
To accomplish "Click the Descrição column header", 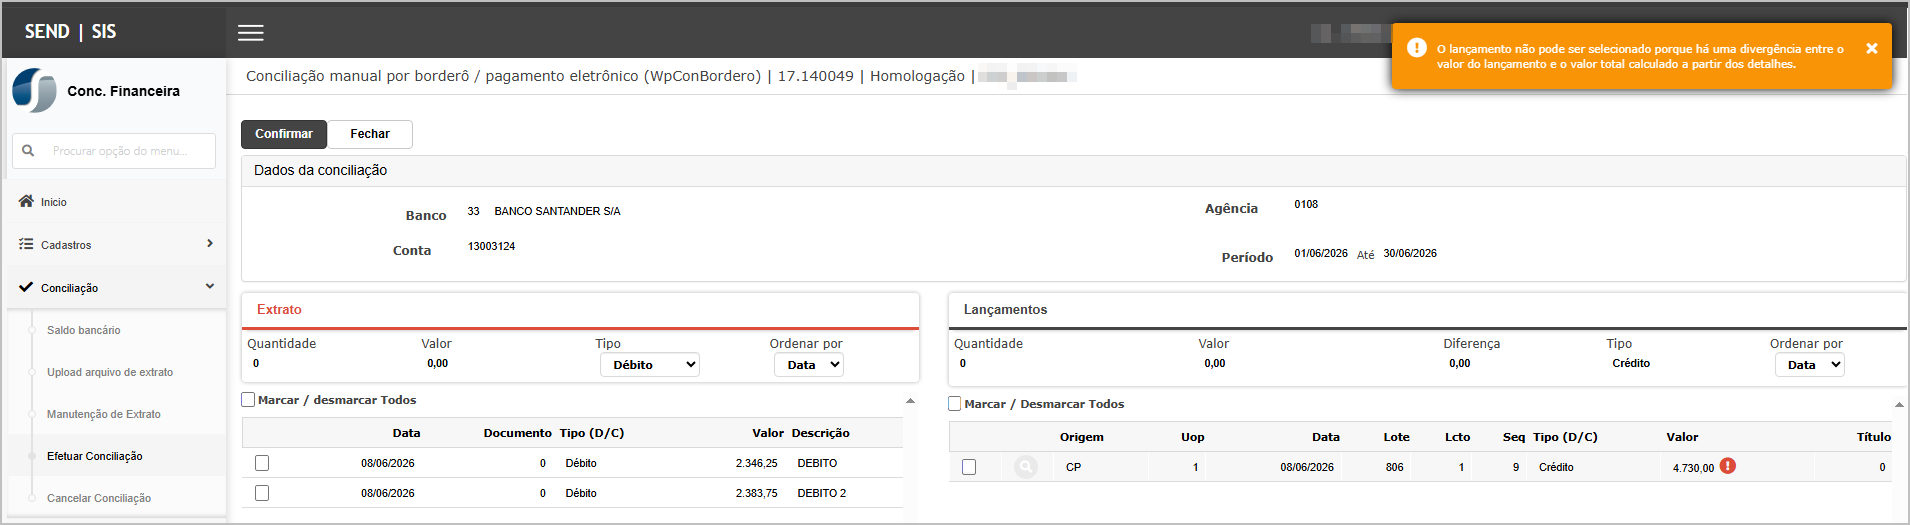I will [821, 433].
